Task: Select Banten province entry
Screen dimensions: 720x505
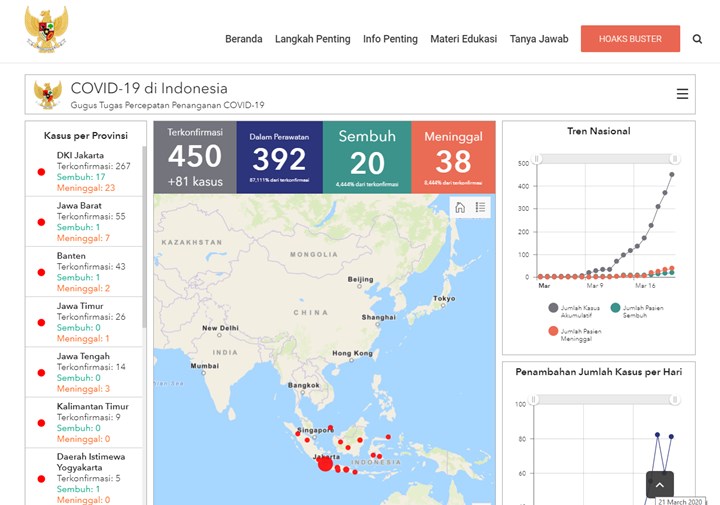Action: click(x=84, y=272)
